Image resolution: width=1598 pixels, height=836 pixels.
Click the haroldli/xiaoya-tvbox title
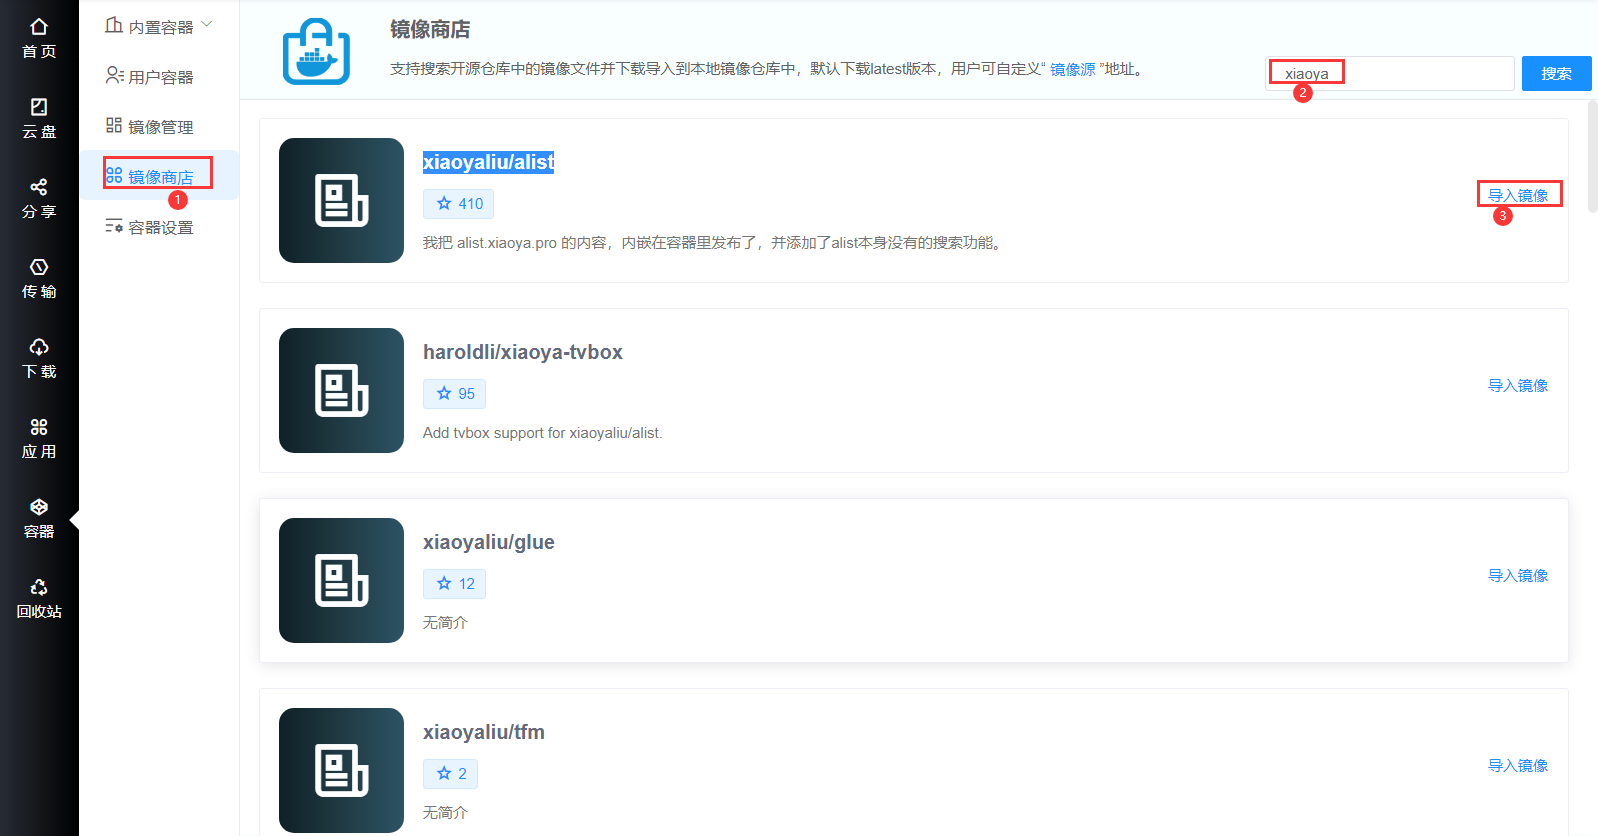tap(523, 352)
